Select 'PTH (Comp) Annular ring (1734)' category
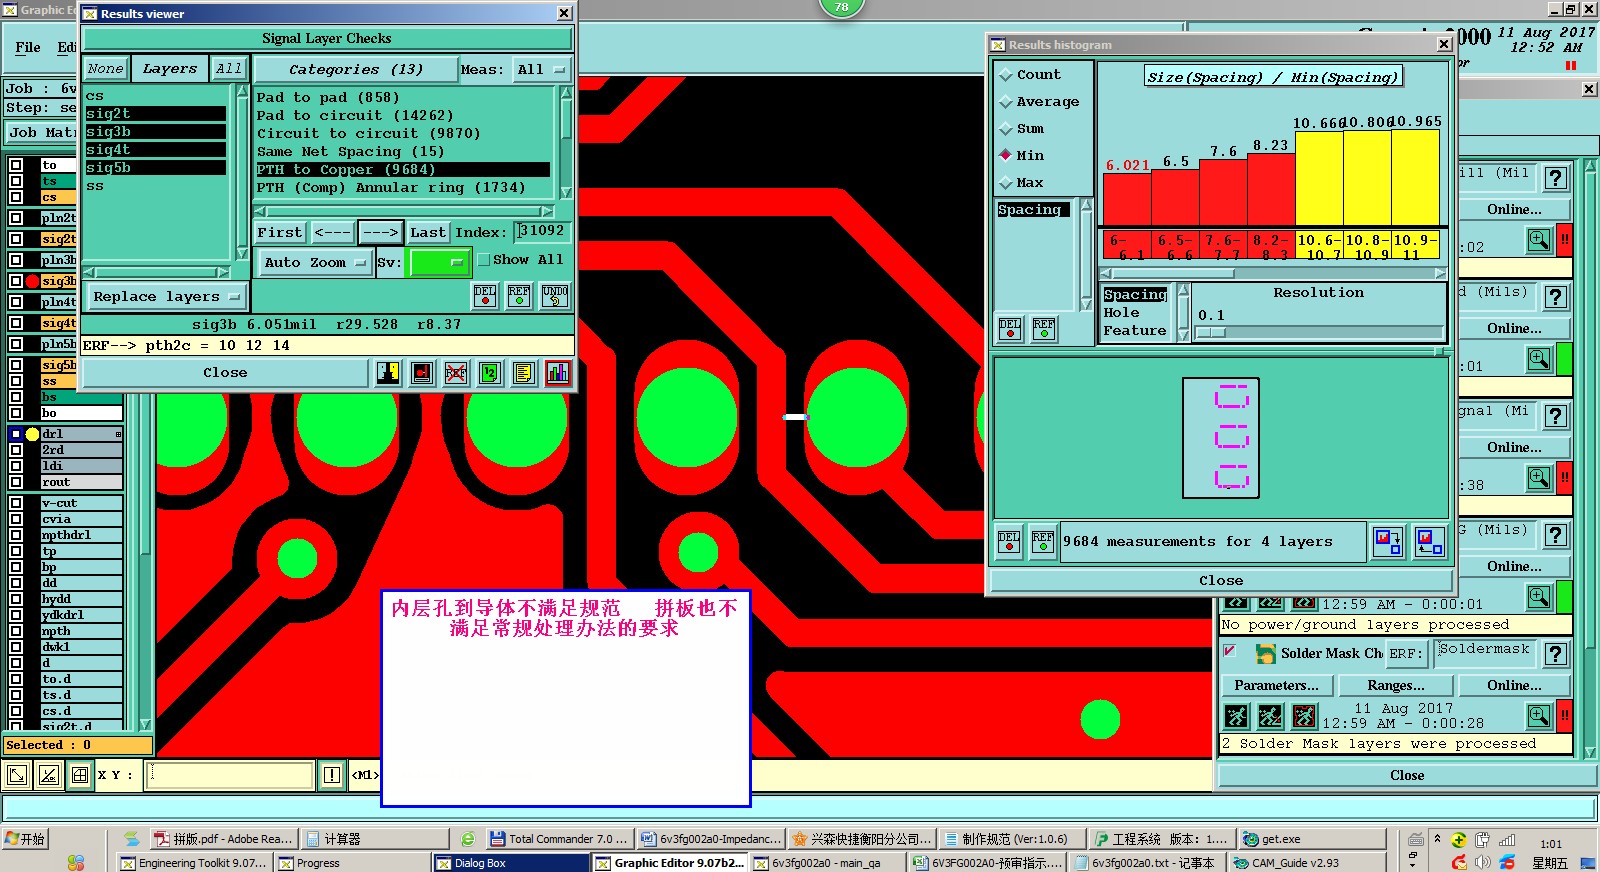The height and width of the screenshot is (872, 1600). coord(390,188)
